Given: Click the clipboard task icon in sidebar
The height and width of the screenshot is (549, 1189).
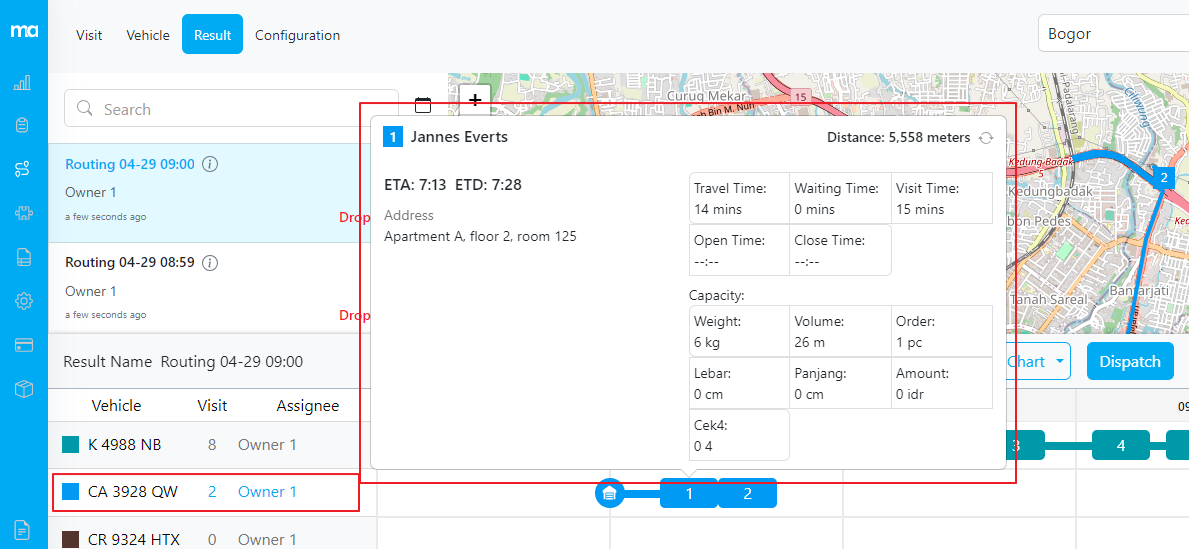Looking at the screenshot, I should 22,126.
